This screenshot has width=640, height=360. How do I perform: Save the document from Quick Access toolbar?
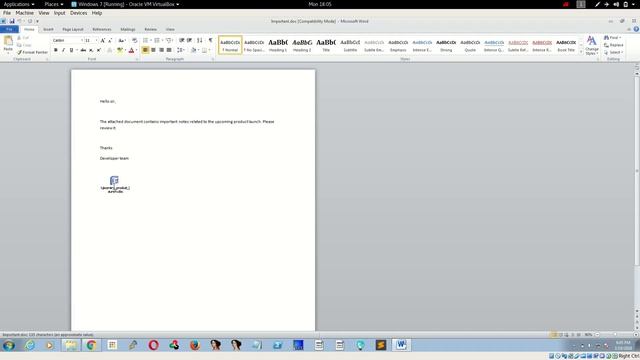pyautogui.click(x=12, y=21)
